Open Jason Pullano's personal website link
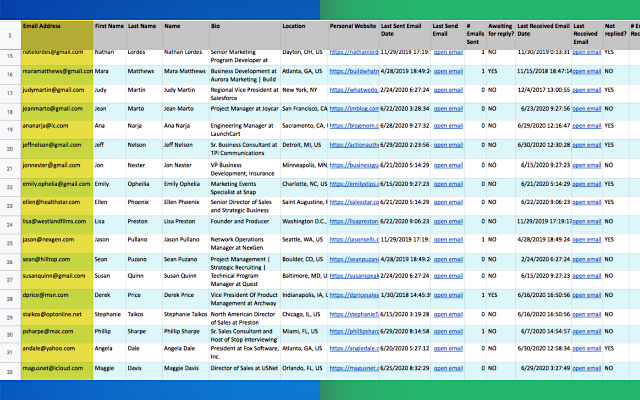 tap(353, 240)
